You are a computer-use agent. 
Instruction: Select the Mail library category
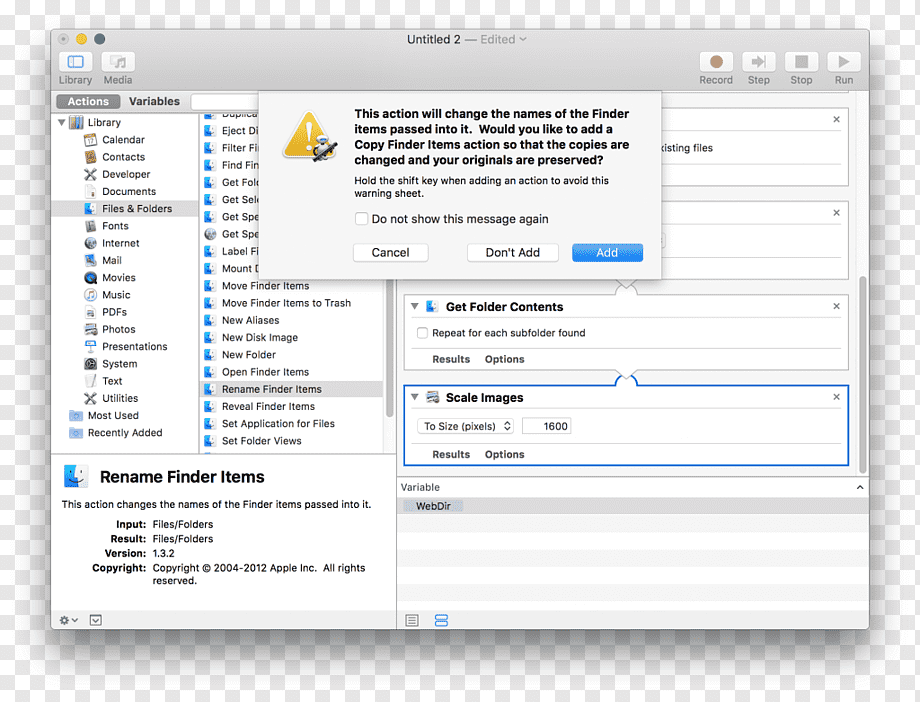tap(111, 260)
